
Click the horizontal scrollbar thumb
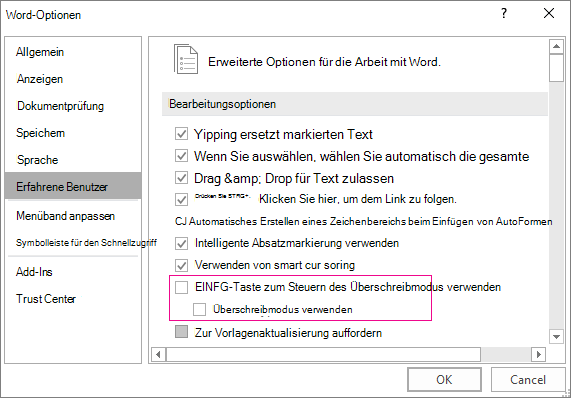point(323,354)
